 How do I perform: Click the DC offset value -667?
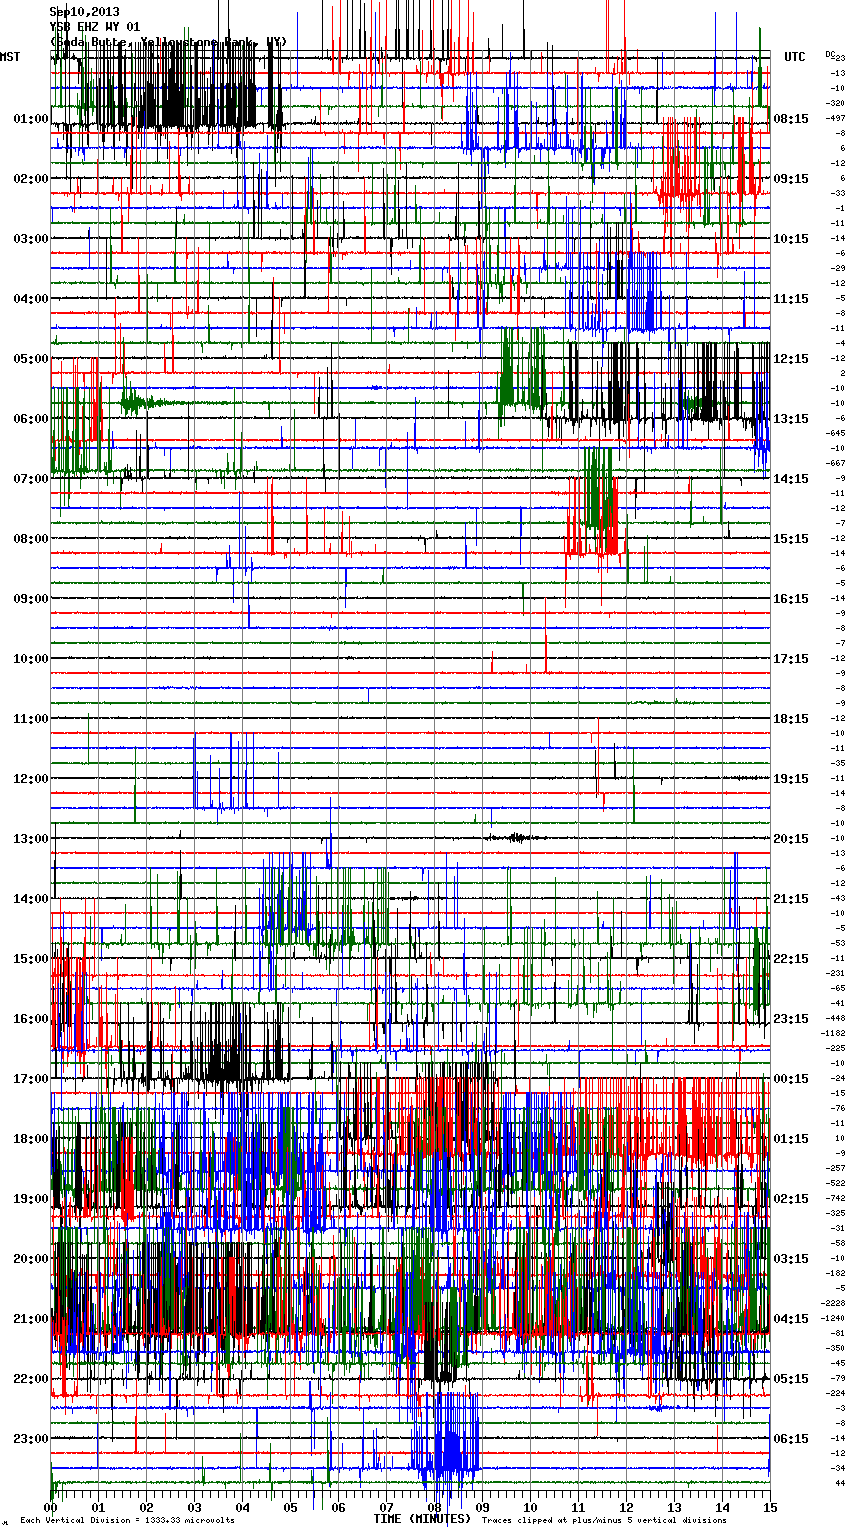(835, 463)
